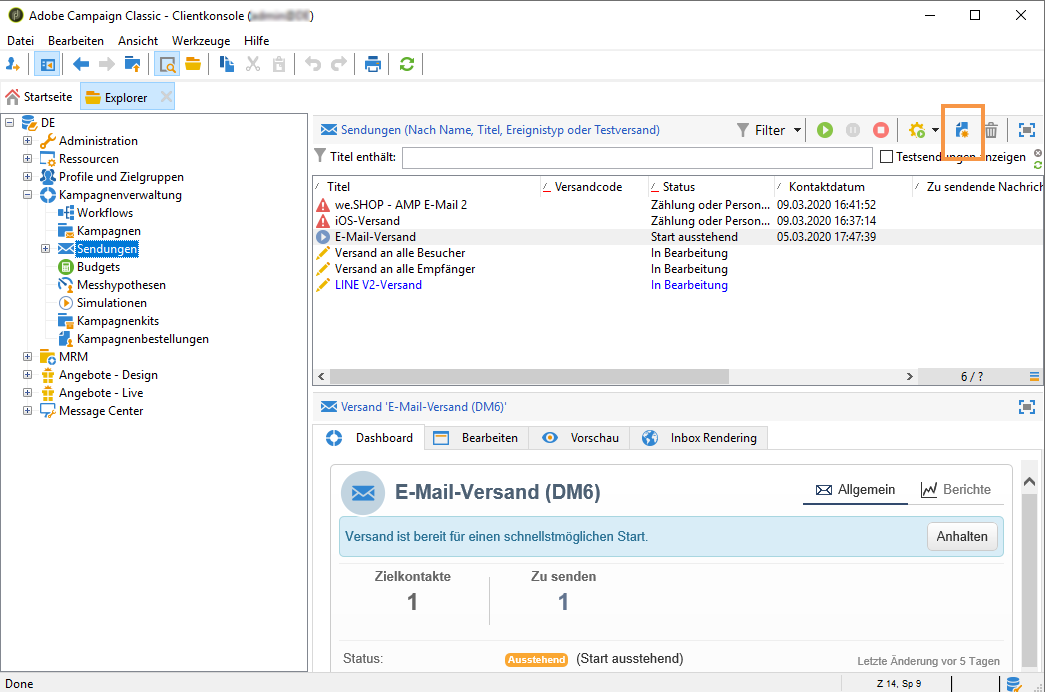The width and height of the screenshot is (1045, 692).
Task: Click the undo arrow in toolbar
Action: [x=313, y=64]
